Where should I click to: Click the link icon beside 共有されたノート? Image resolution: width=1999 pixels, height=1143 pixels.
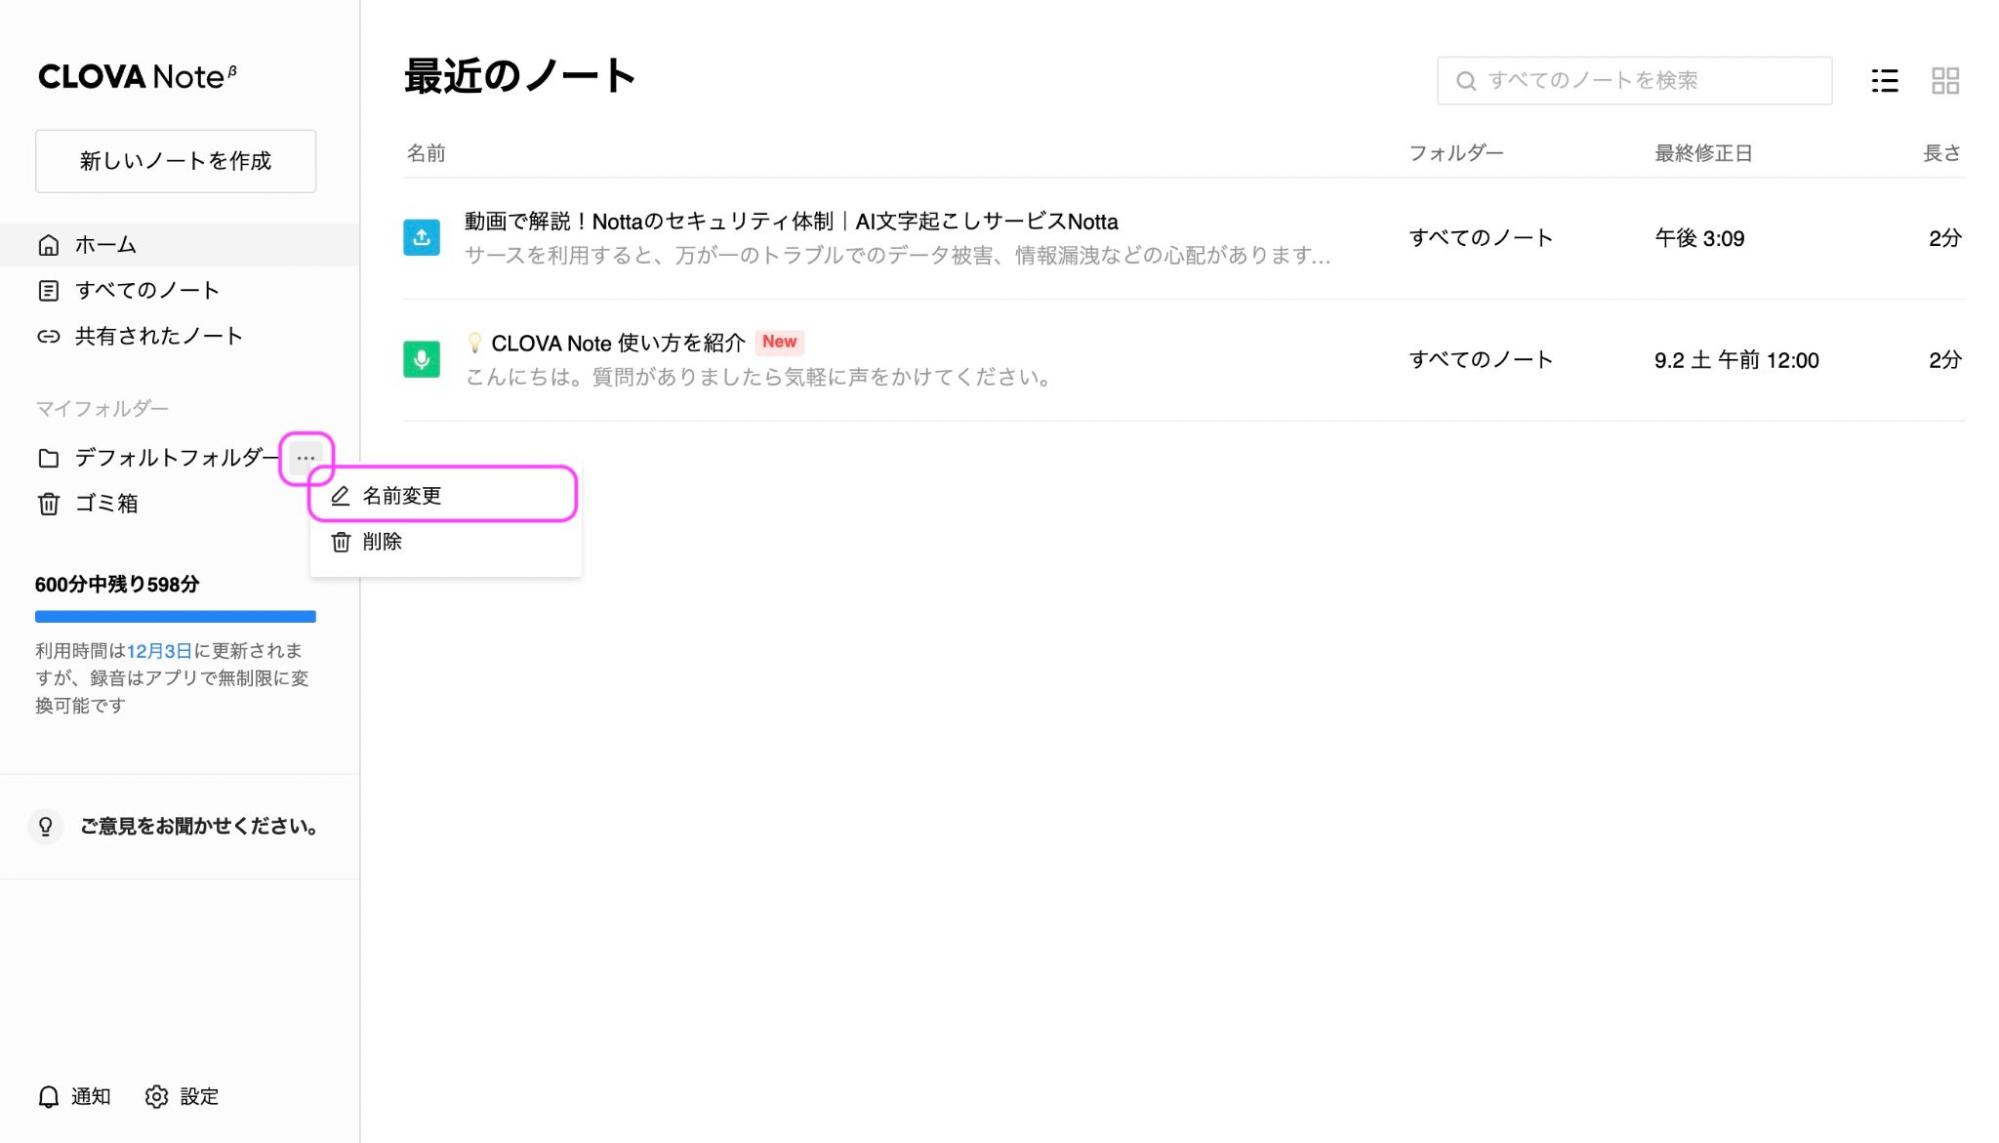[x=48, y=337]
